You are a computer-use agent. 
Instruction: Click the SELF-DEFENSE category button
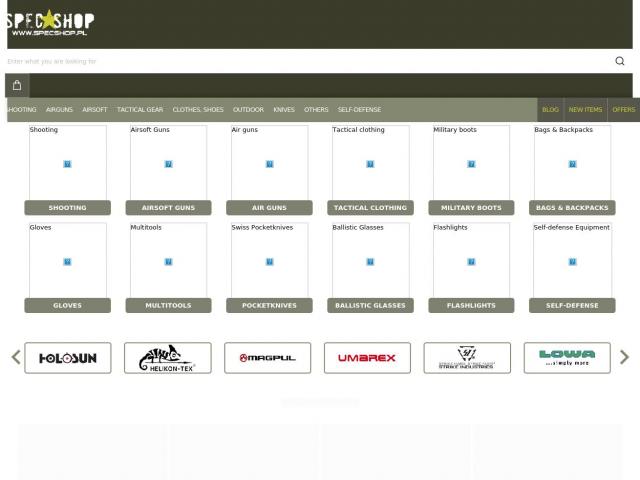click(572, 305)
